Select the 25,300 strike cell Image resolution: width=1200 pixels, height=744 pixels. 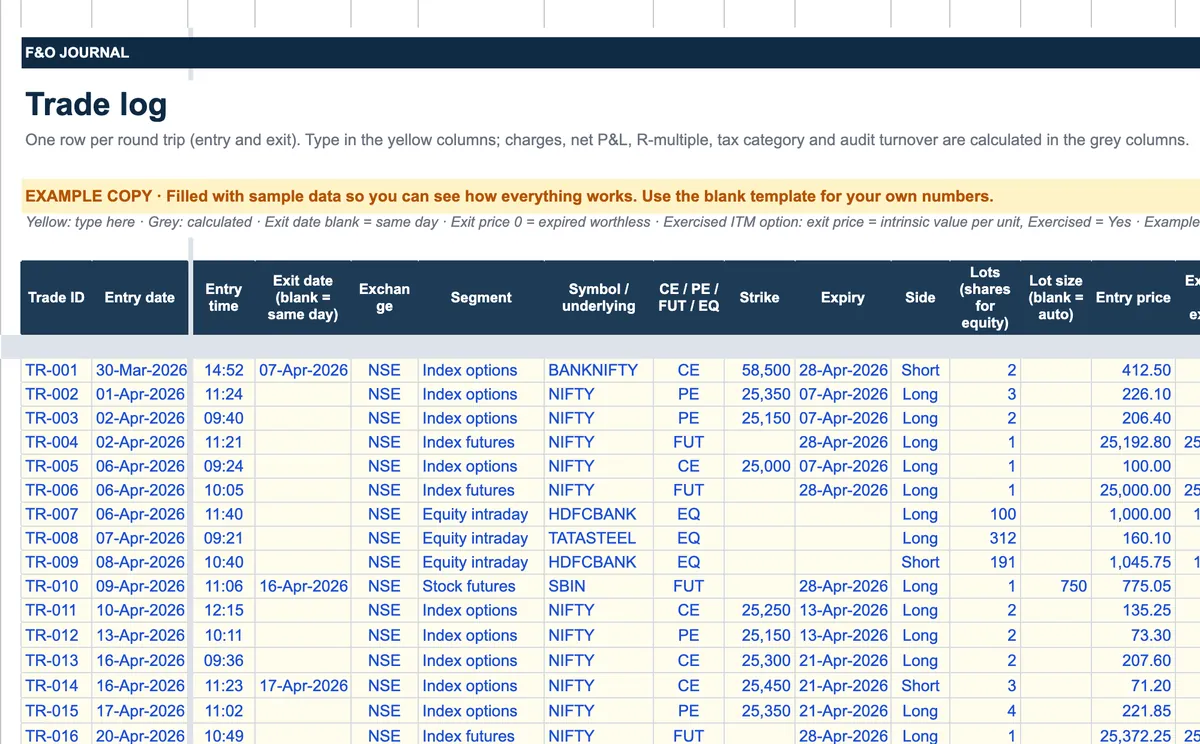760,661
